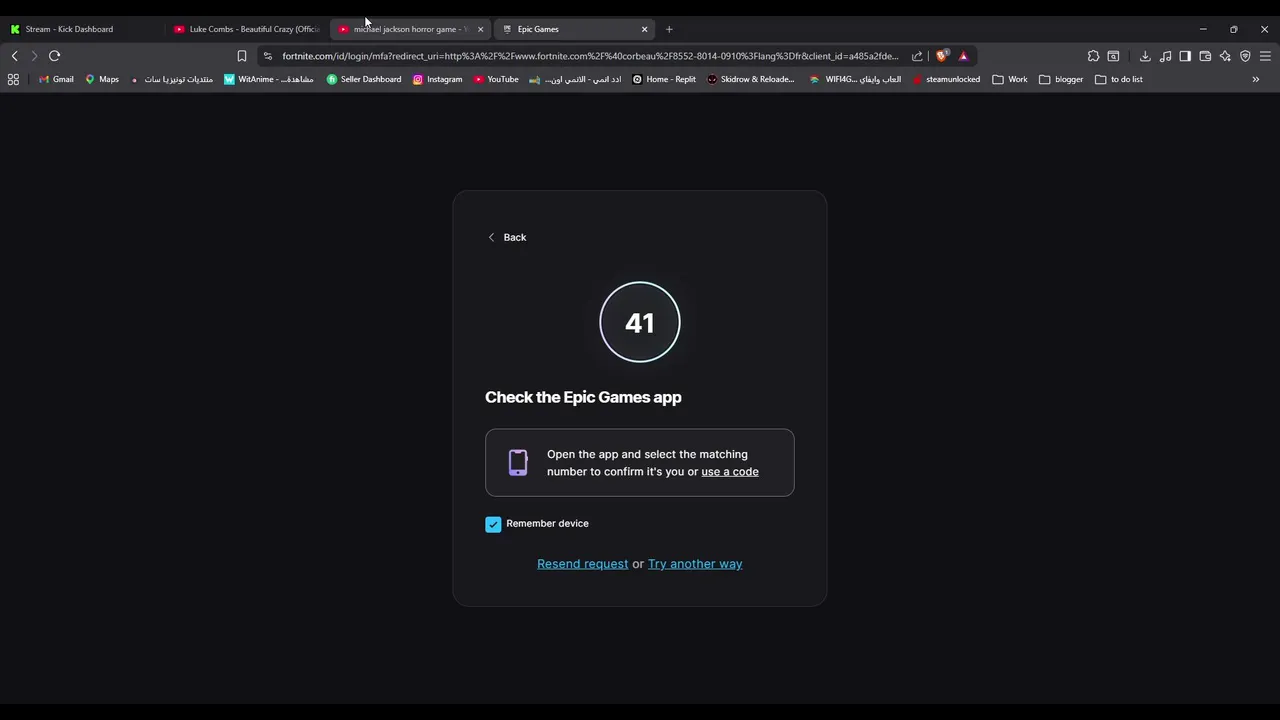Show hidden bookmarks with the double chevron
The width and height of the screenshot is (1280, 720).
tap(1256, 79)
